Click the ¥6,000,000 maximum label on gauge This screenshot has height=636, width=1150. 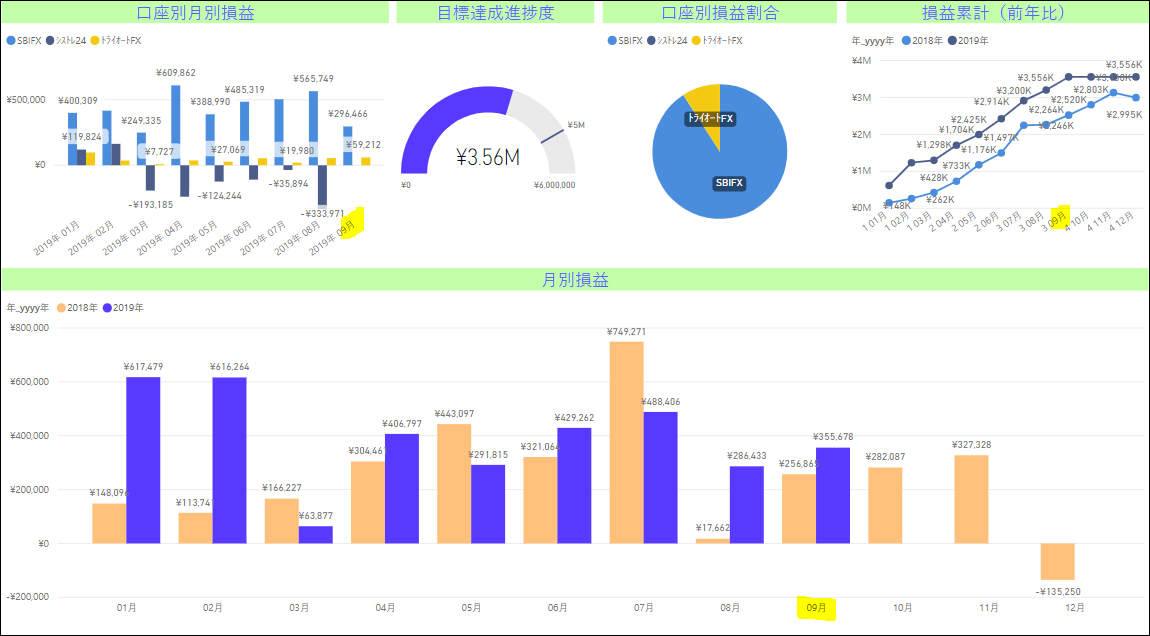coord(554,185)
